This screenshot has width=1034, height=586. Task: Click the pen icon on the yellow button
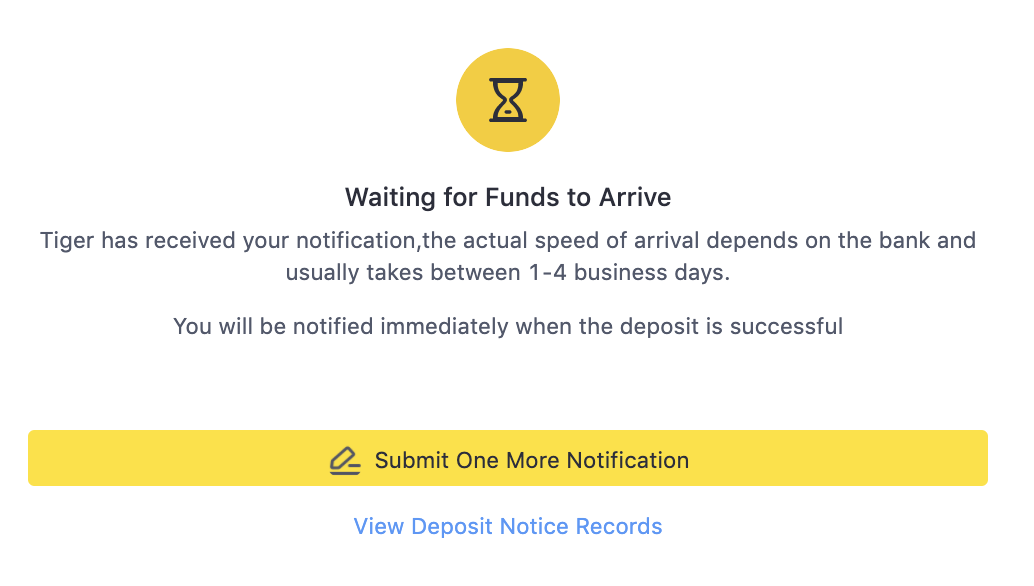[x=345, y=461]
